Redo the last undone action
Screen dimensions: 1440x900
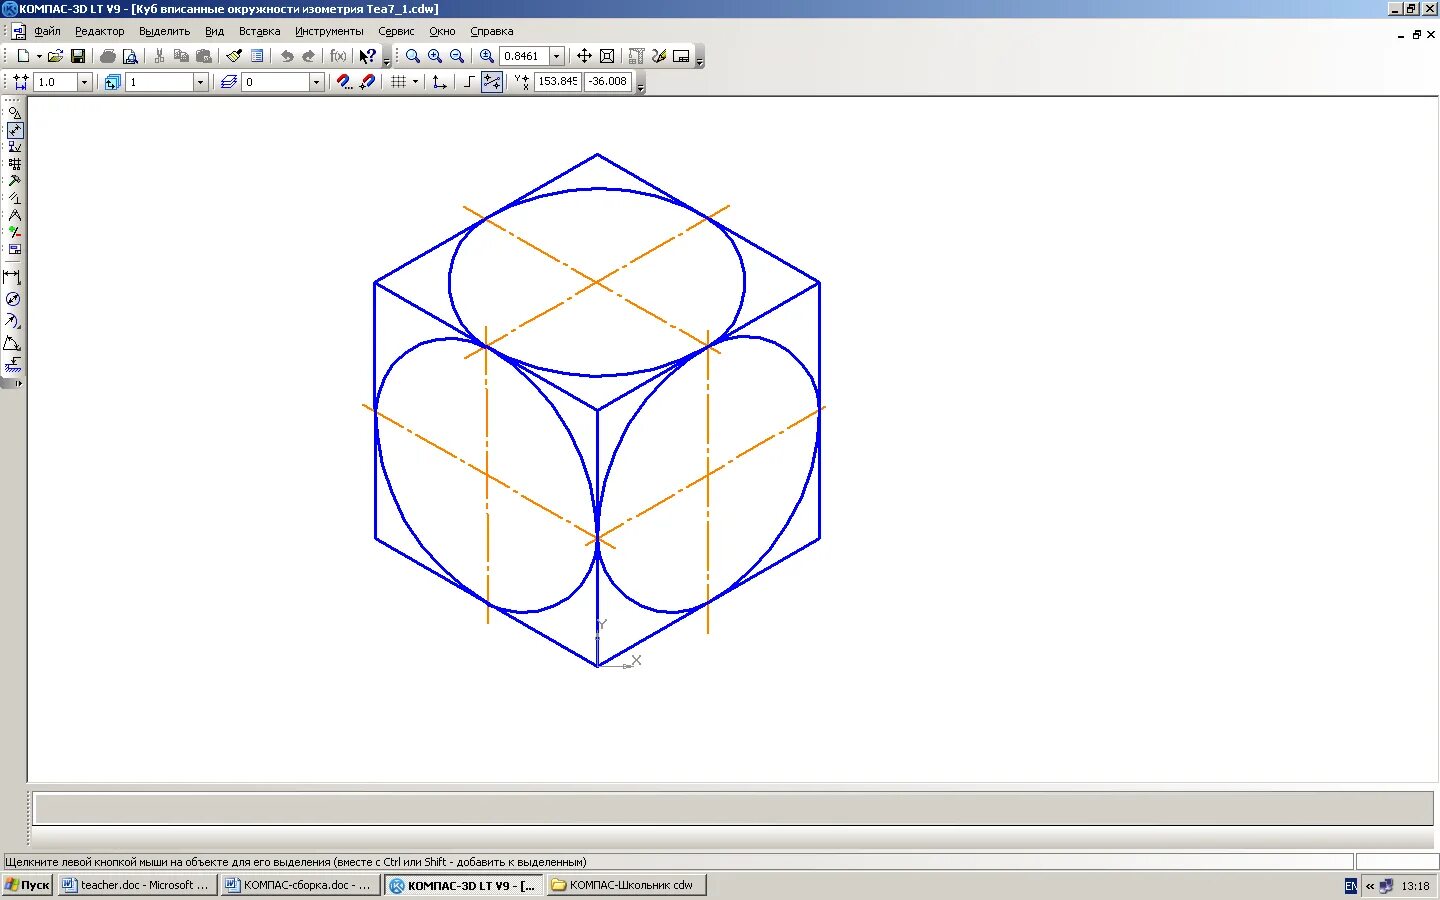[x=309, y=56]
